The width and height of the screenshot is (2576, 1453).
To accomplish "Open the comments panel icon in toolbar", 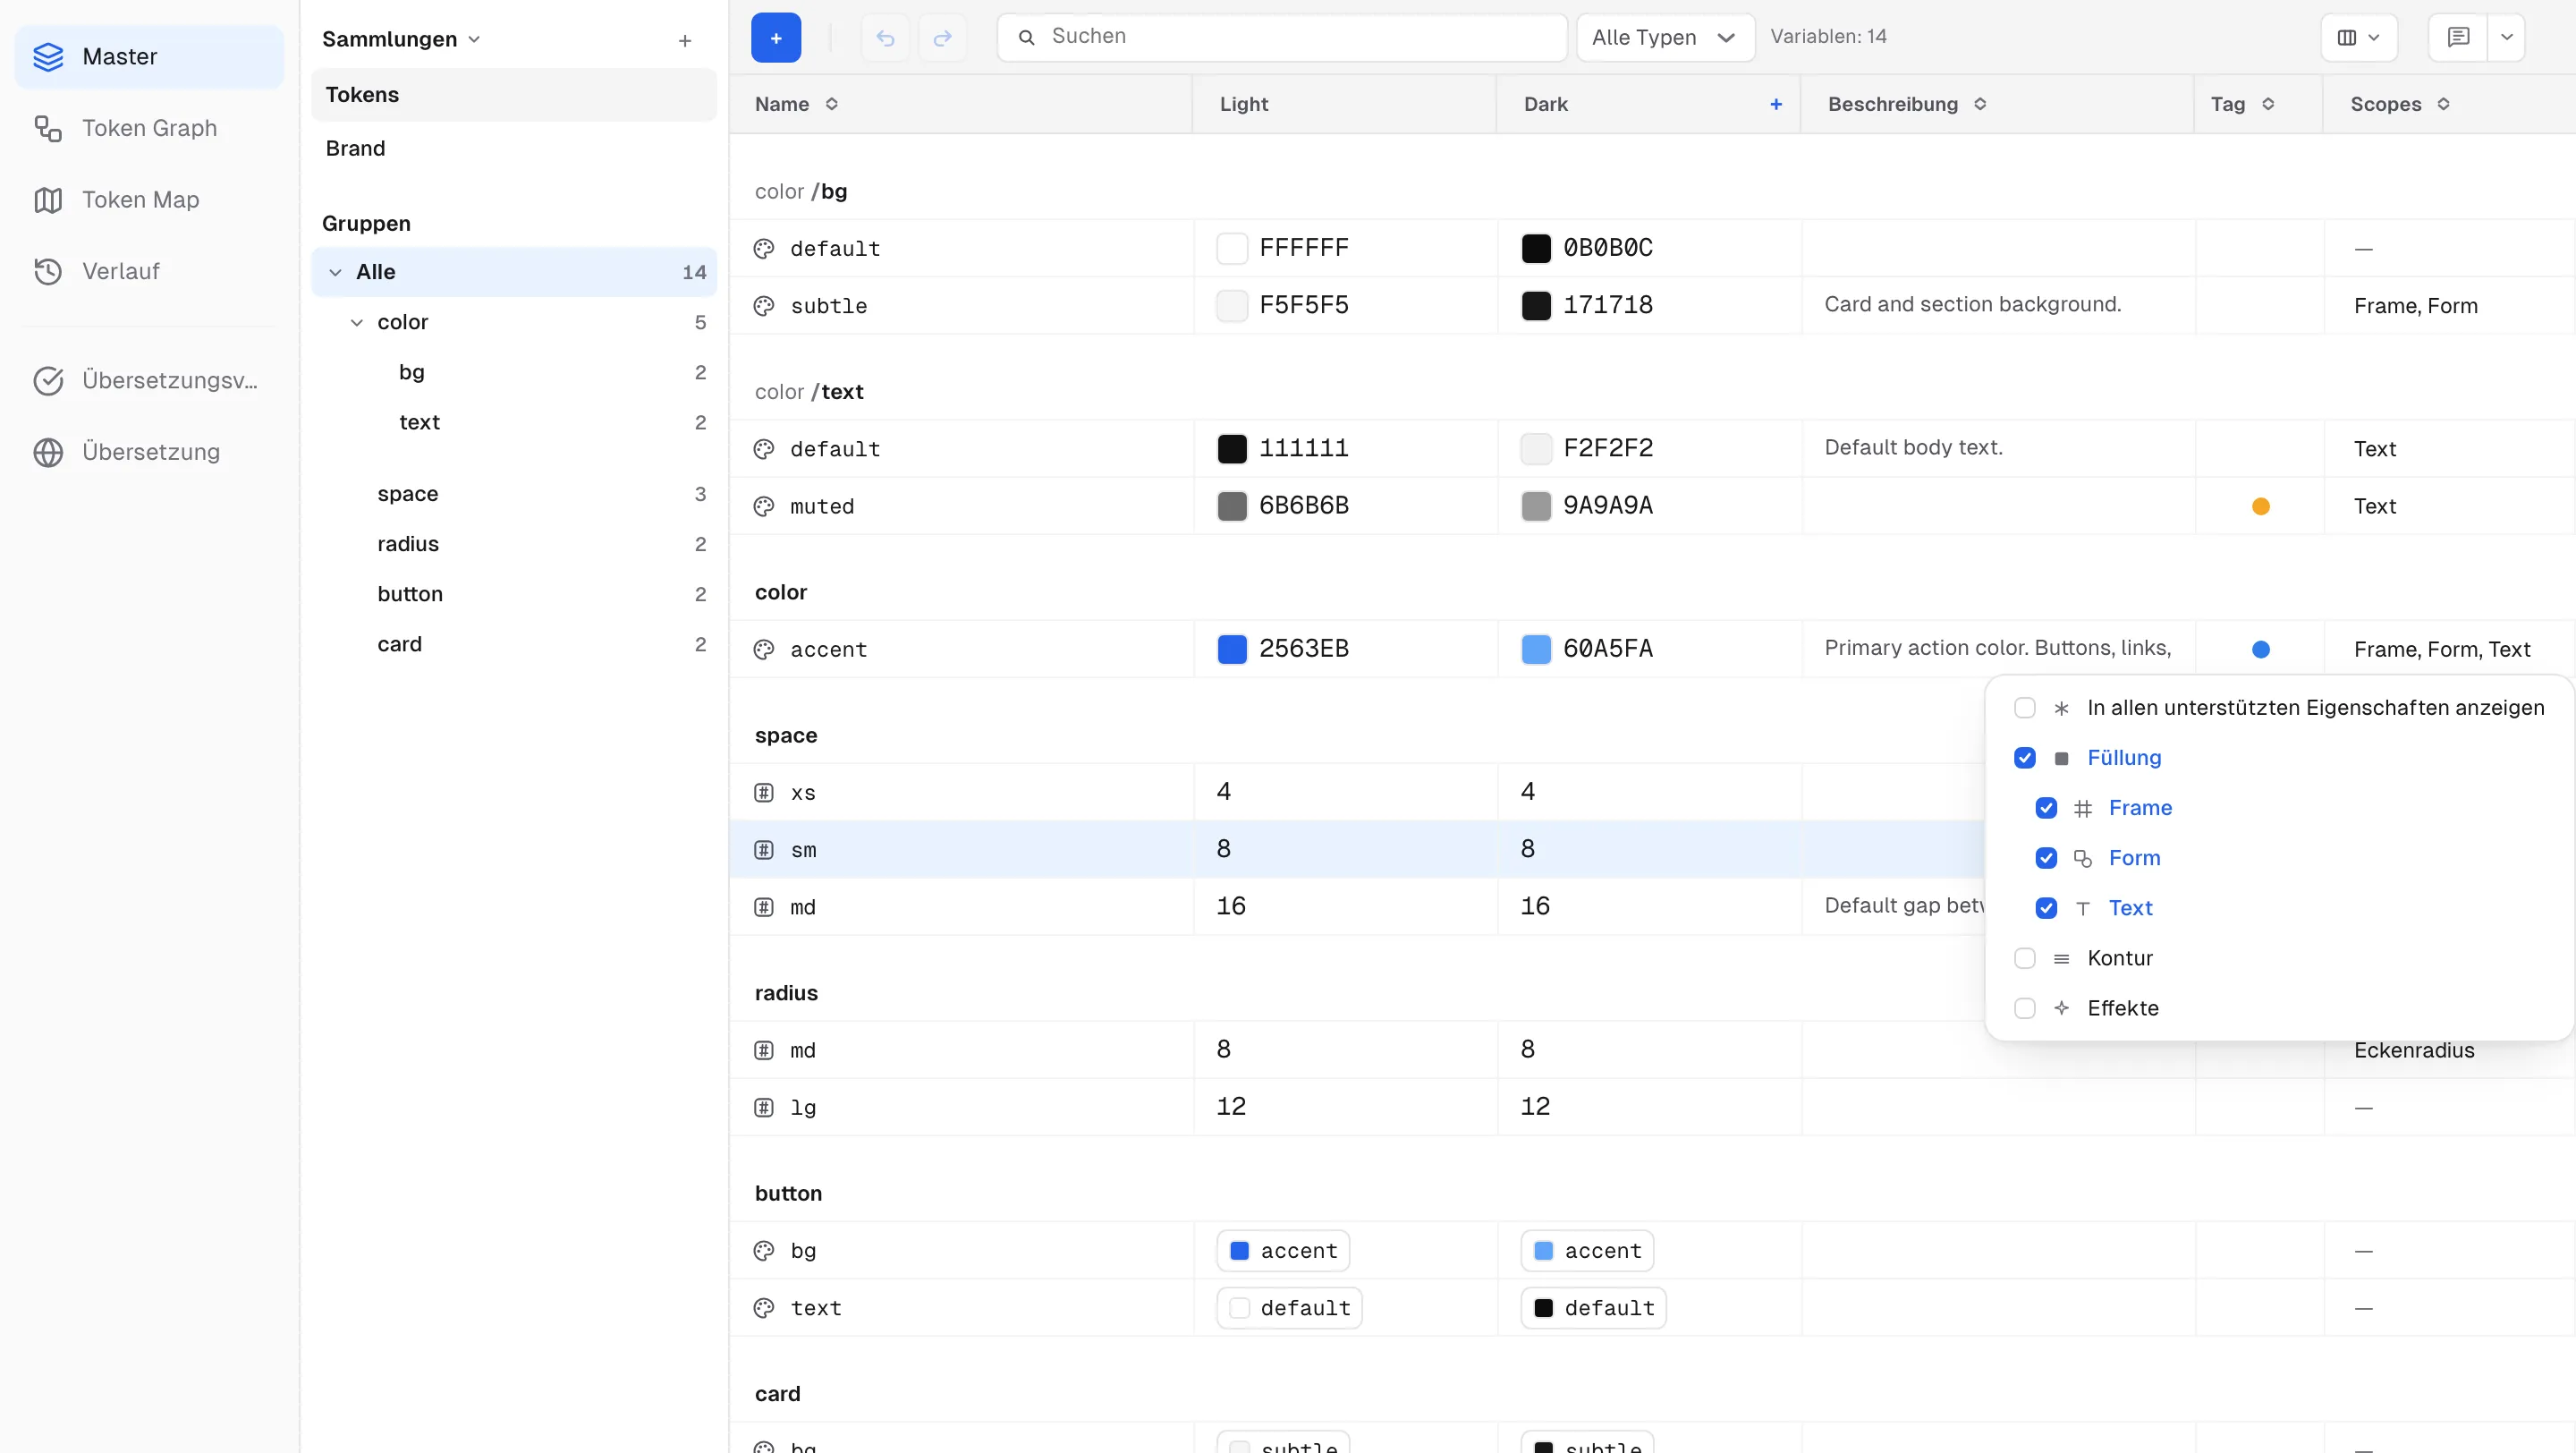I will 2458,37.
